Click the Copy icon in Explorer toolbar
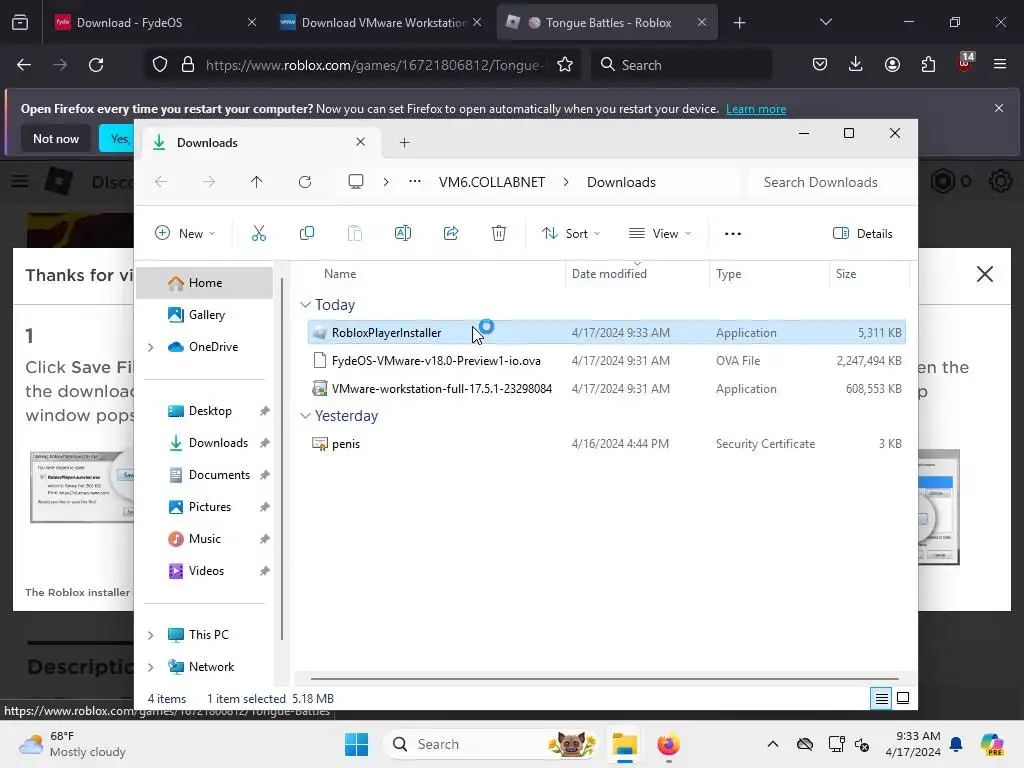 (306, 233)
